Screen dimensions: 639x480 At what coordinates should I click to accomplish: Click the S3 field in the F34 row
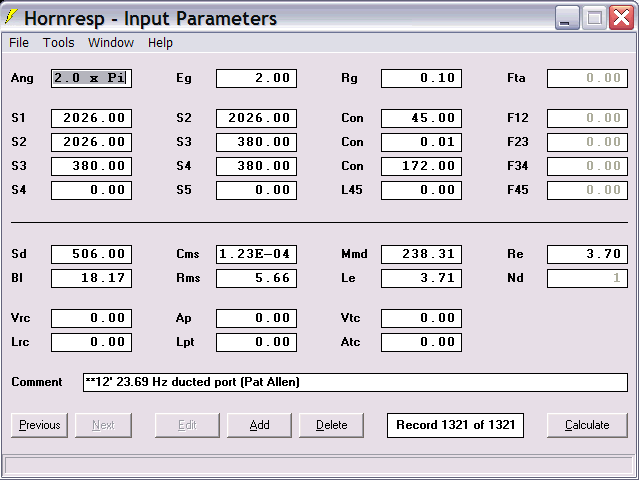(91, 166)
